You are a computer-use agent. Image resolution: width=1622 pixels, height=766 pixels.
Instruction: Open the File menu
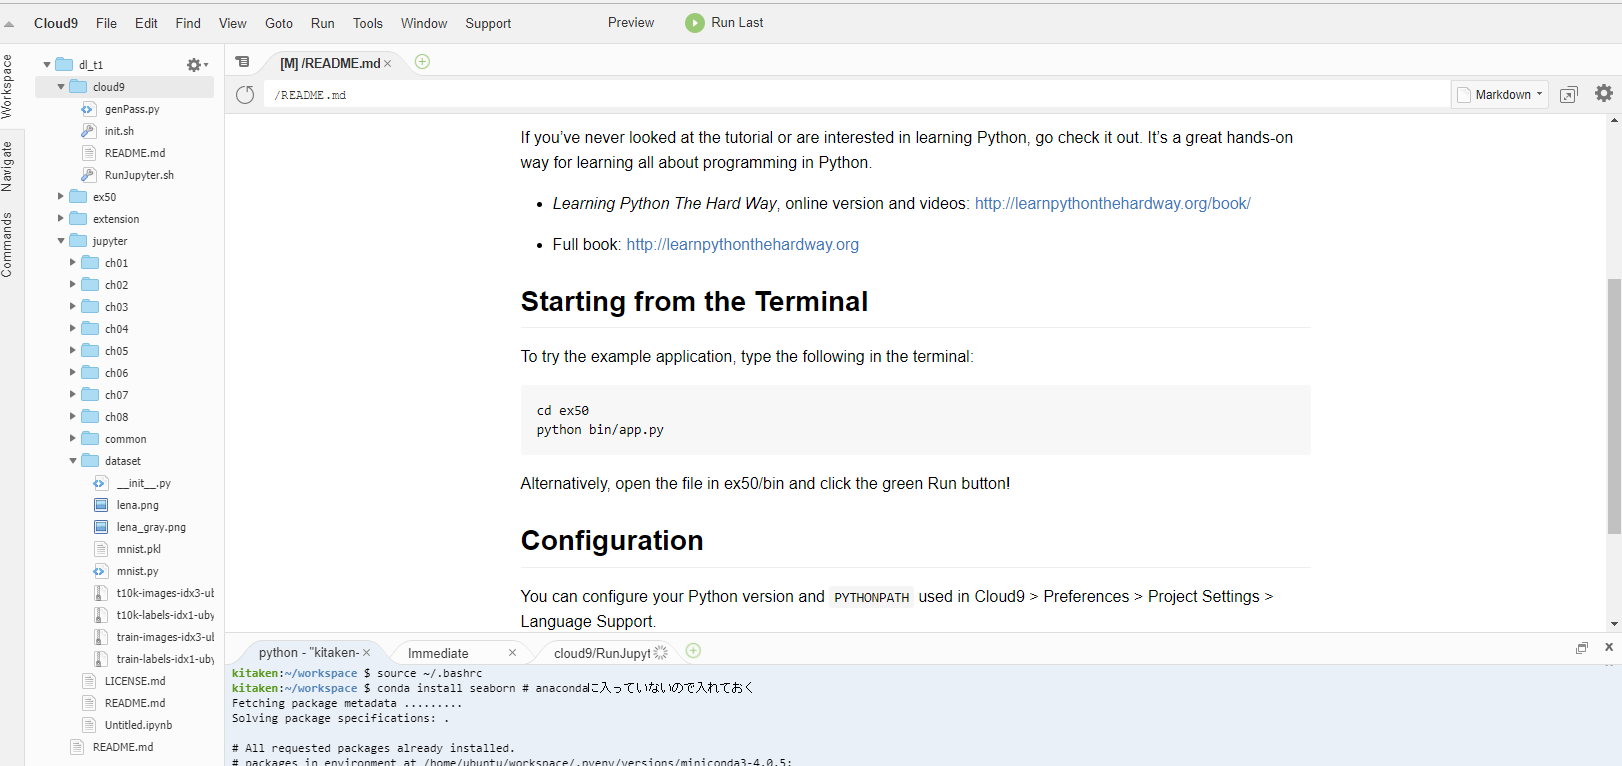[106, 23]
